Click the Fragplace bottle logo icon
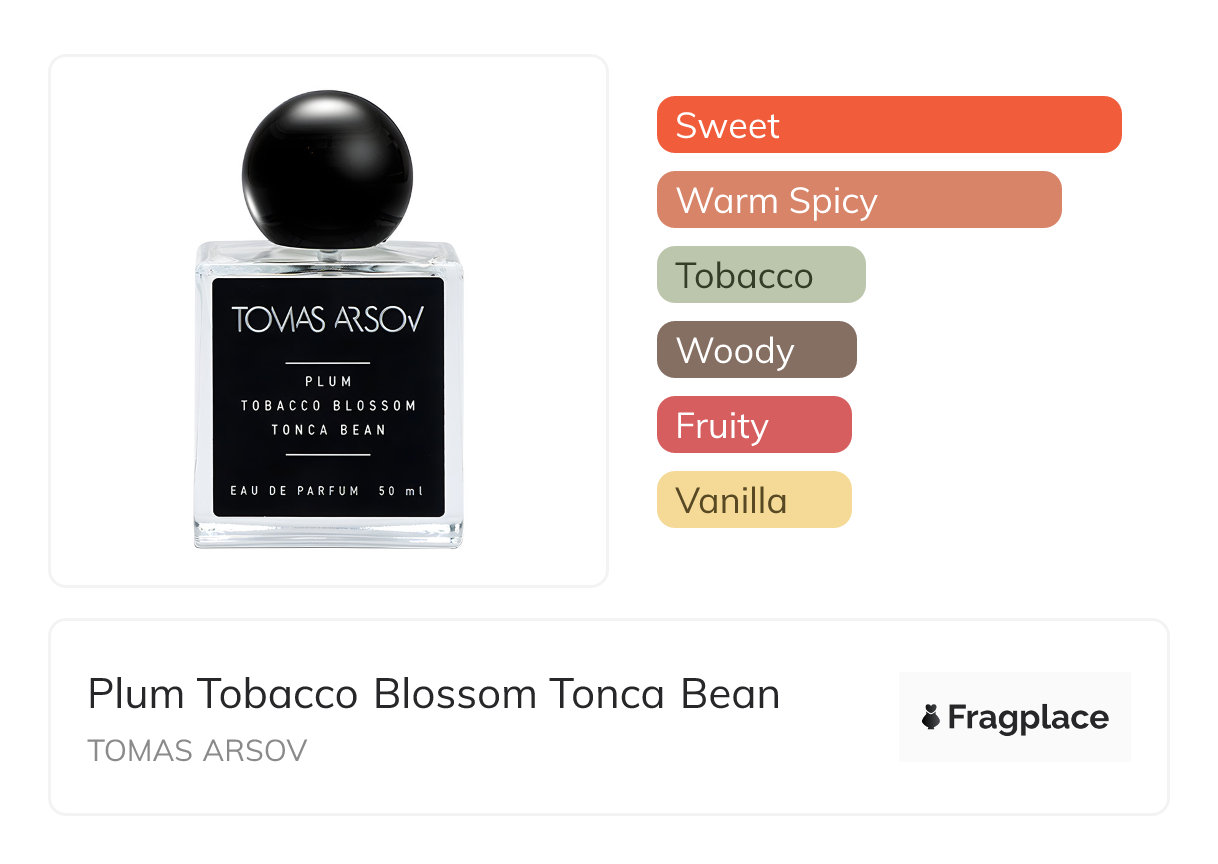This screenshot has width=1218, height=864. pos(931,717)
